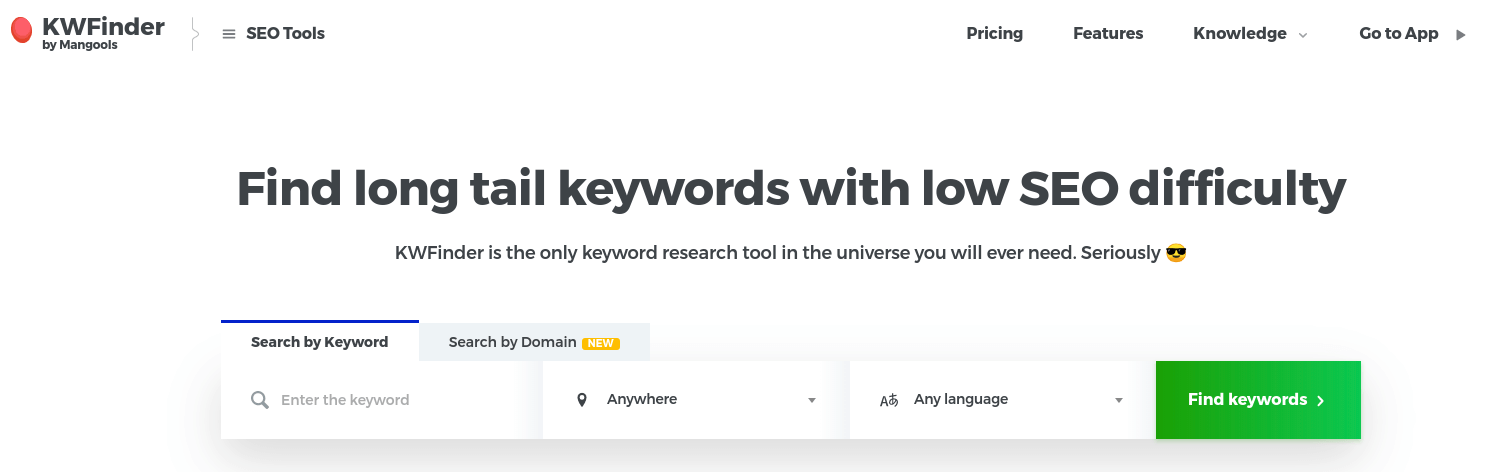Viewport: 1493px width, 472px height.
Task: Click the location pin icon
Action: click(582, 400)
